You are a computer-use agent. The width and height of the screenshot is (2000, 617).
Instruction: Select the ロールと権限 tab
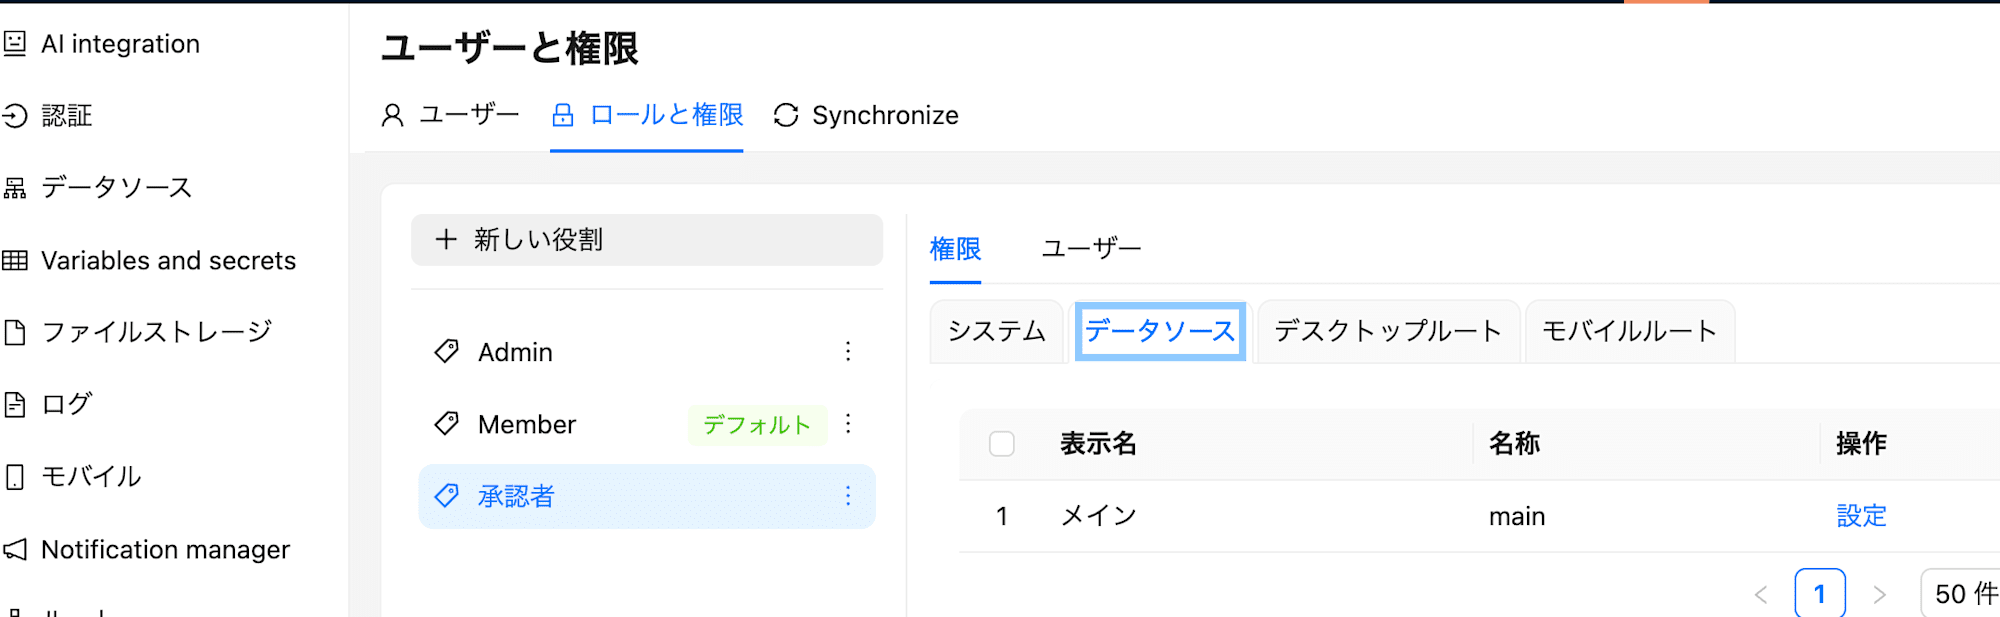click(x=647, y=115)
